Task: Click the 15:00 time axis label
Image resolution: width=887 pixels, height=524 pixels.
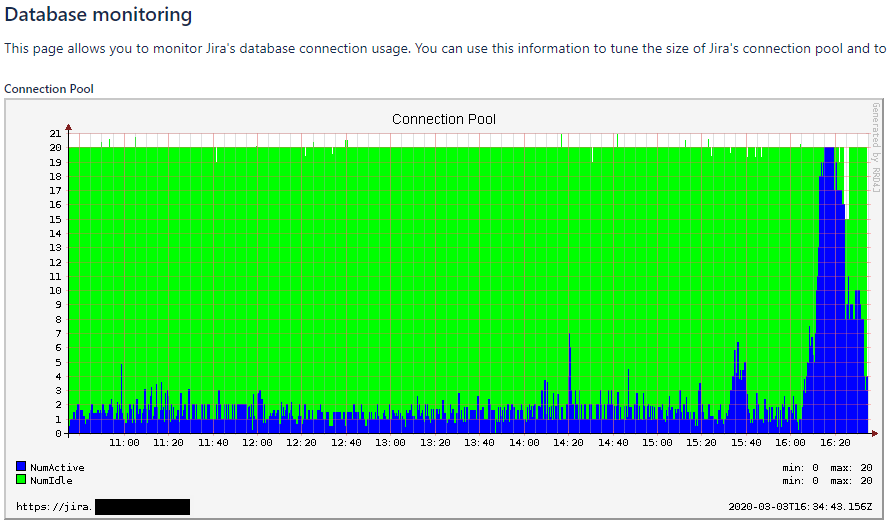Action: [657, 443]
